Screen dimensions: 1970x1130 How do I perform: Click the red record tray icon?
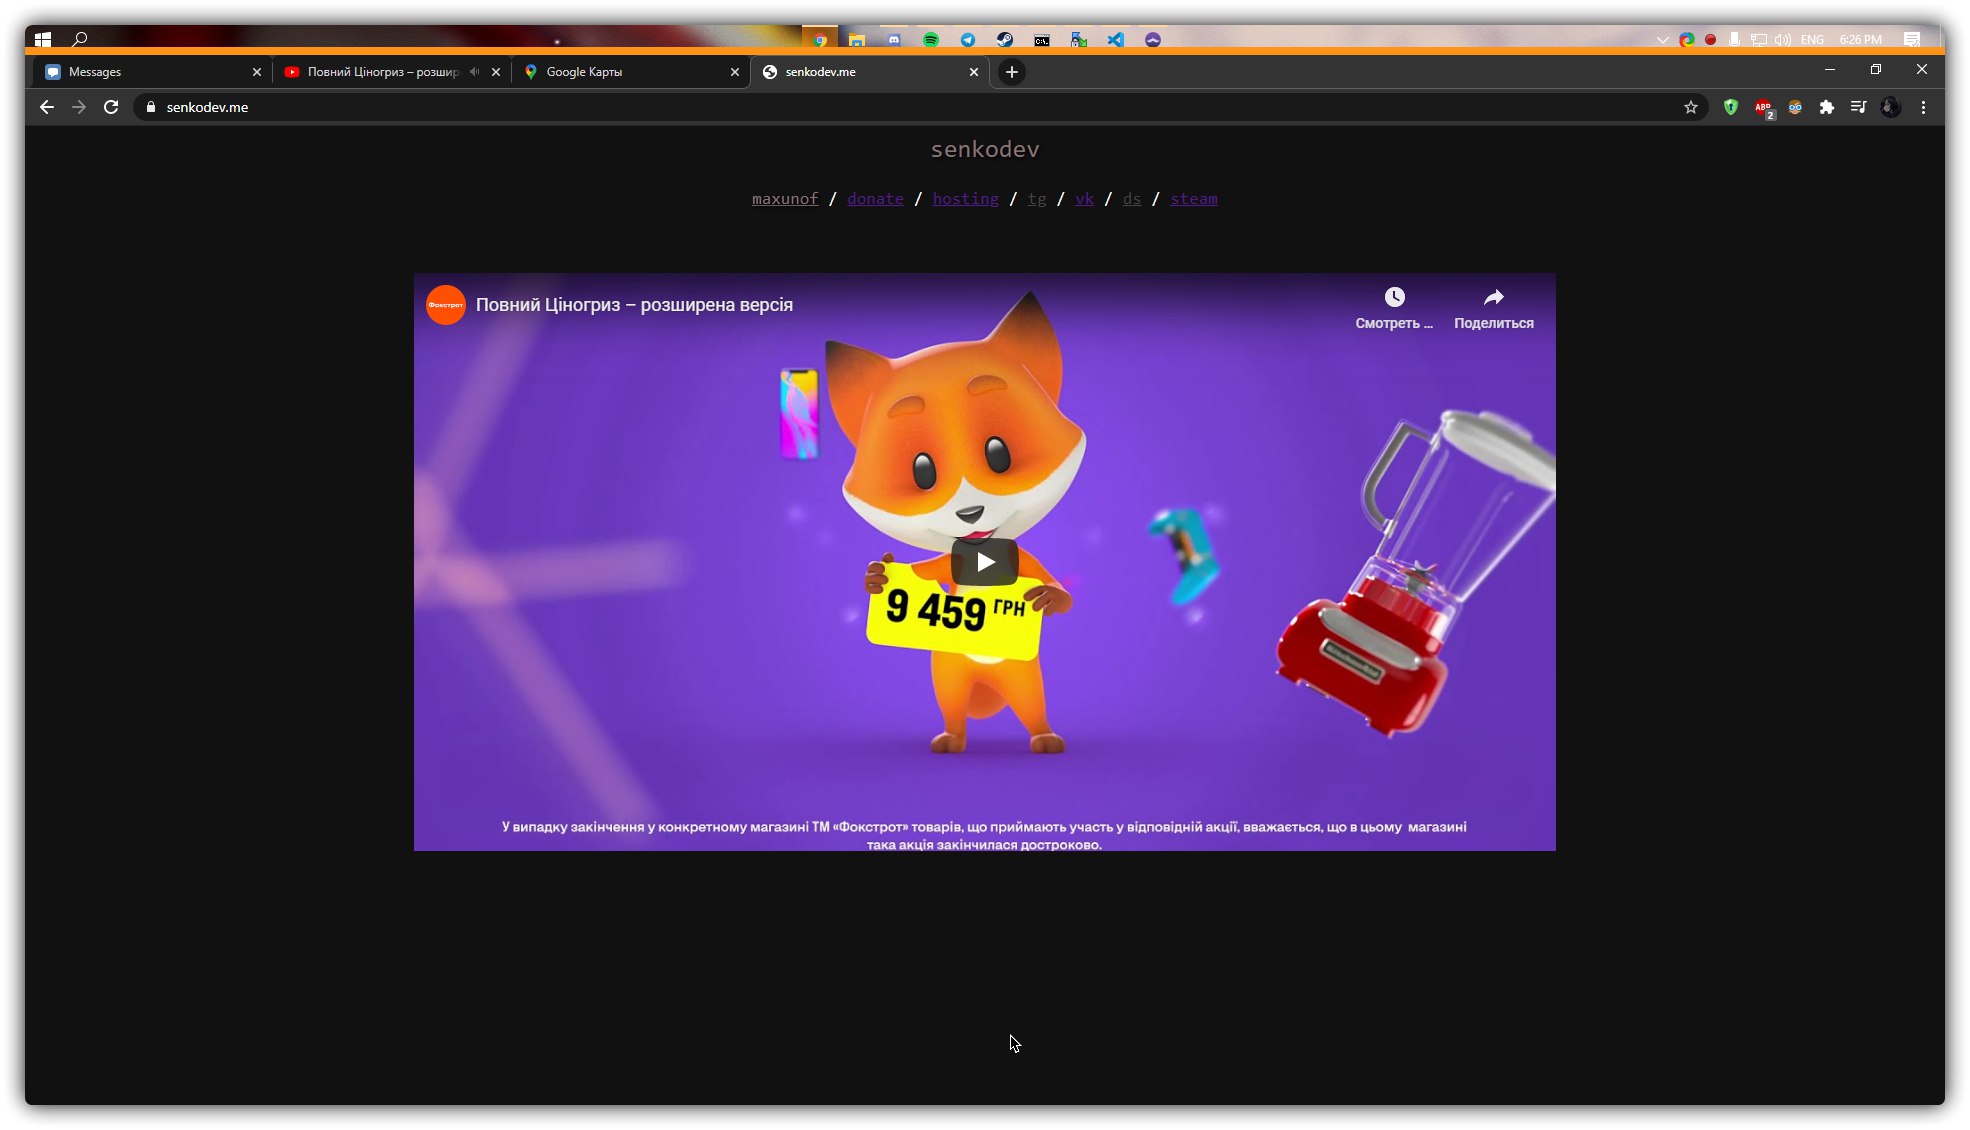[x=1711, y=40]
